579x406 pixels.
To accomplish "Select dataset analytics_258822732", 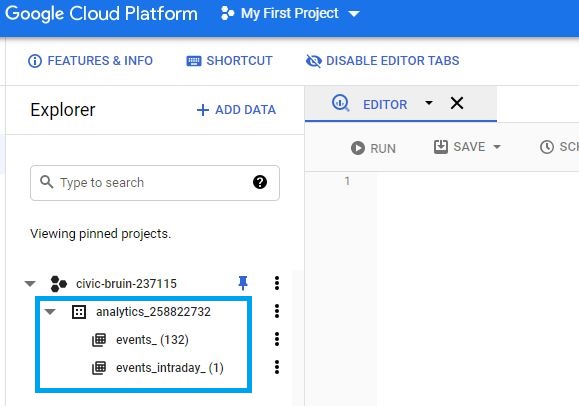I will 153,312.
